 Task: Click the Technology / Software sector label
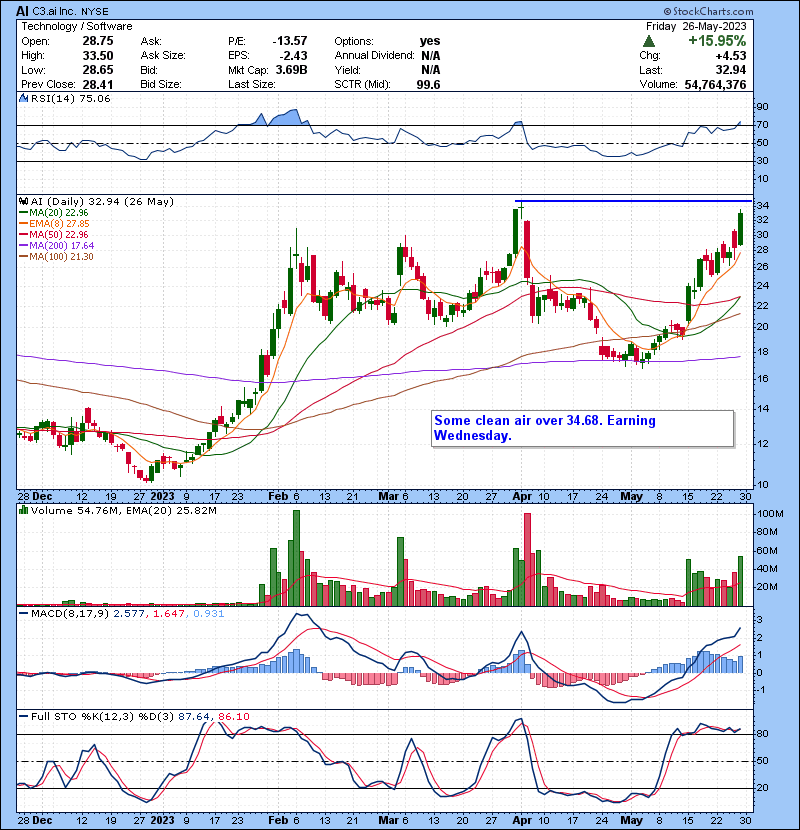77,26
